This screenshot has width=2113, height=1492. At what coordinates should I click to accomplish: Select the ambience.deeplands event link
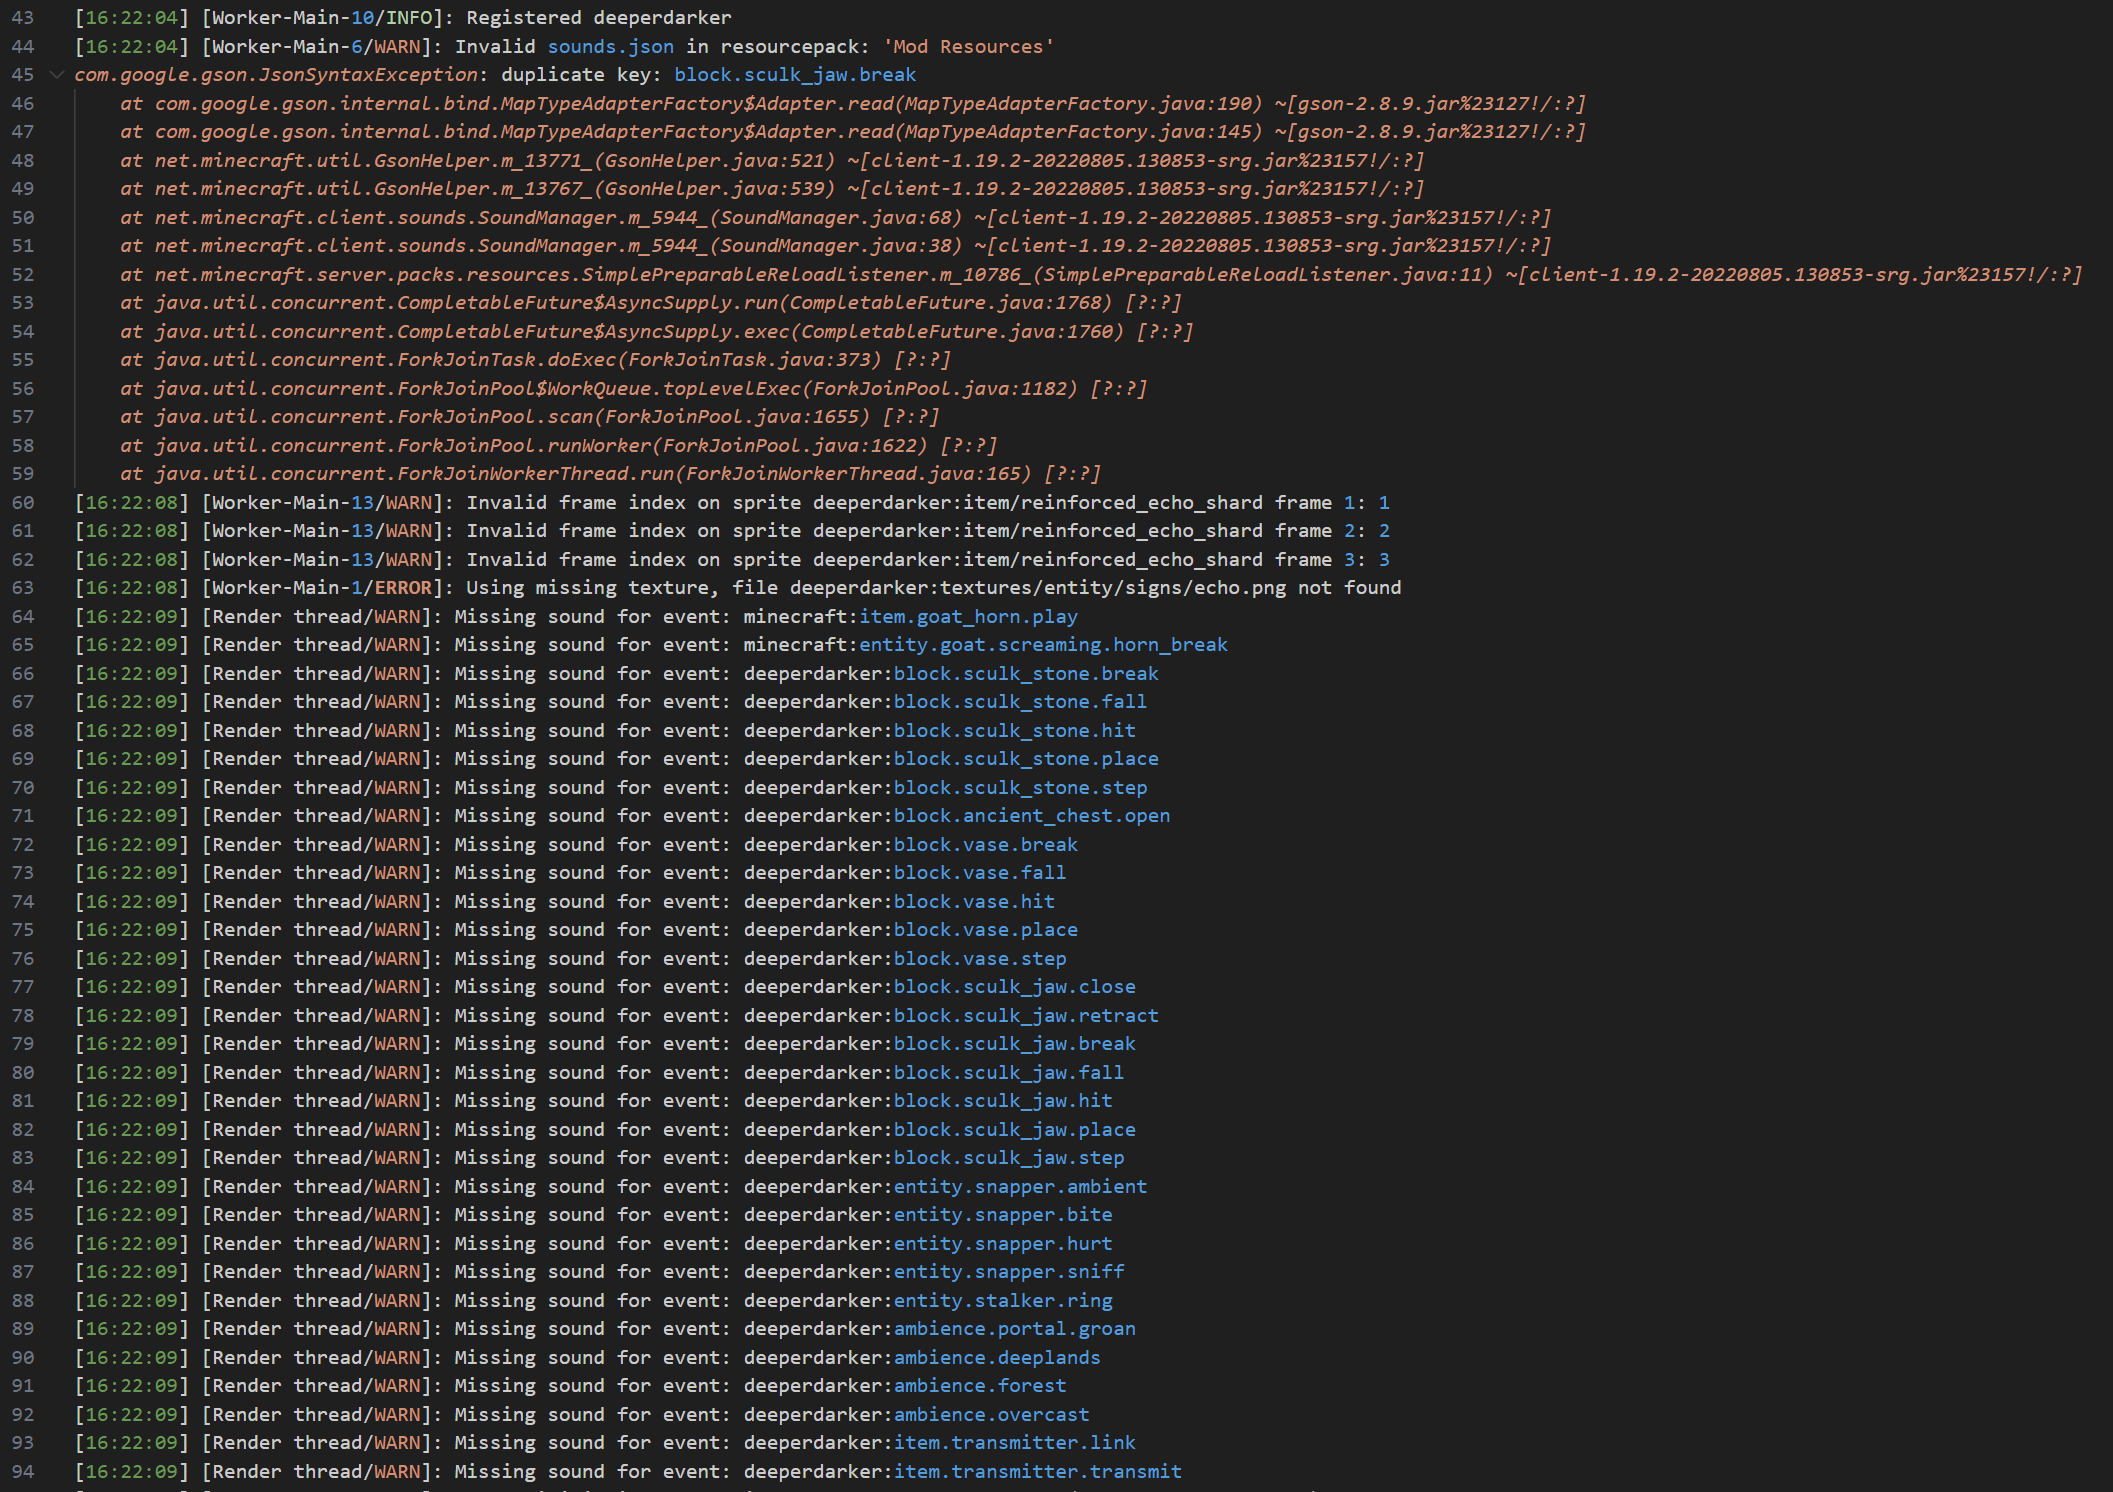pyautogui.click(x=996, y=1358)
